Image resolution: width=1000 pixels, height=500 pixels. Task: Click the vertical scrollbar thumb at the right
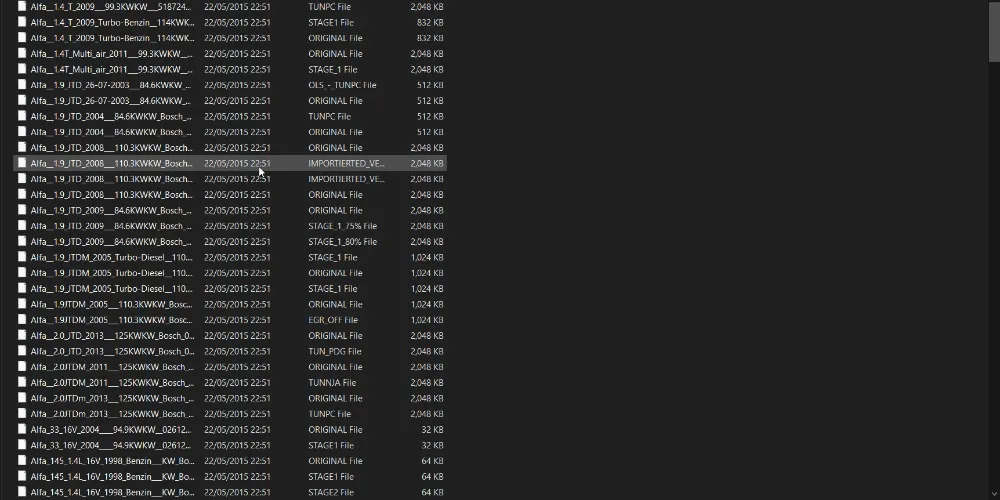994,31
